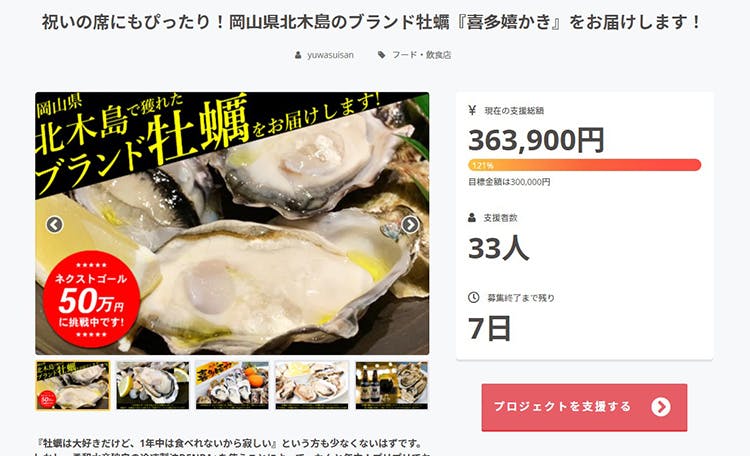Click the user icon beside yuwasuisan
The height and width of the screenshot is (456, 750).
[x=298, y=55]
